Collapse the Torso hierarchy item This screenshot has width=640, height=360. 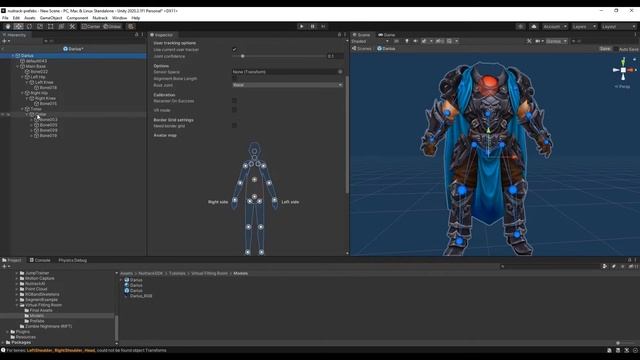click(x=22, y=109)
